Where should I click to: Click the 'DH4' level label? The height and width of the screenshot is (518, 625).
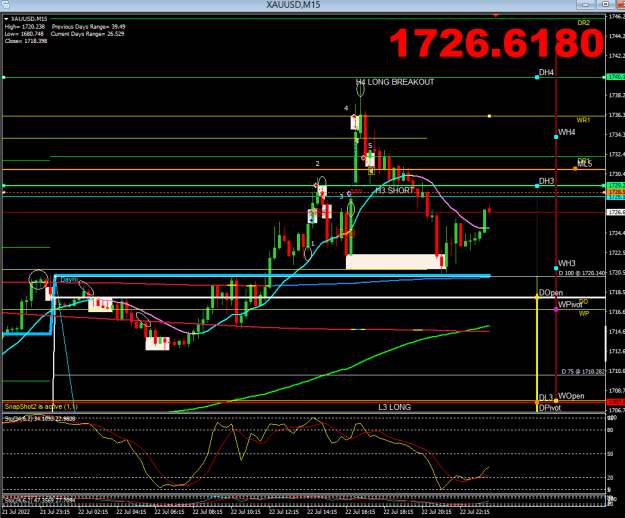(546, 73)
